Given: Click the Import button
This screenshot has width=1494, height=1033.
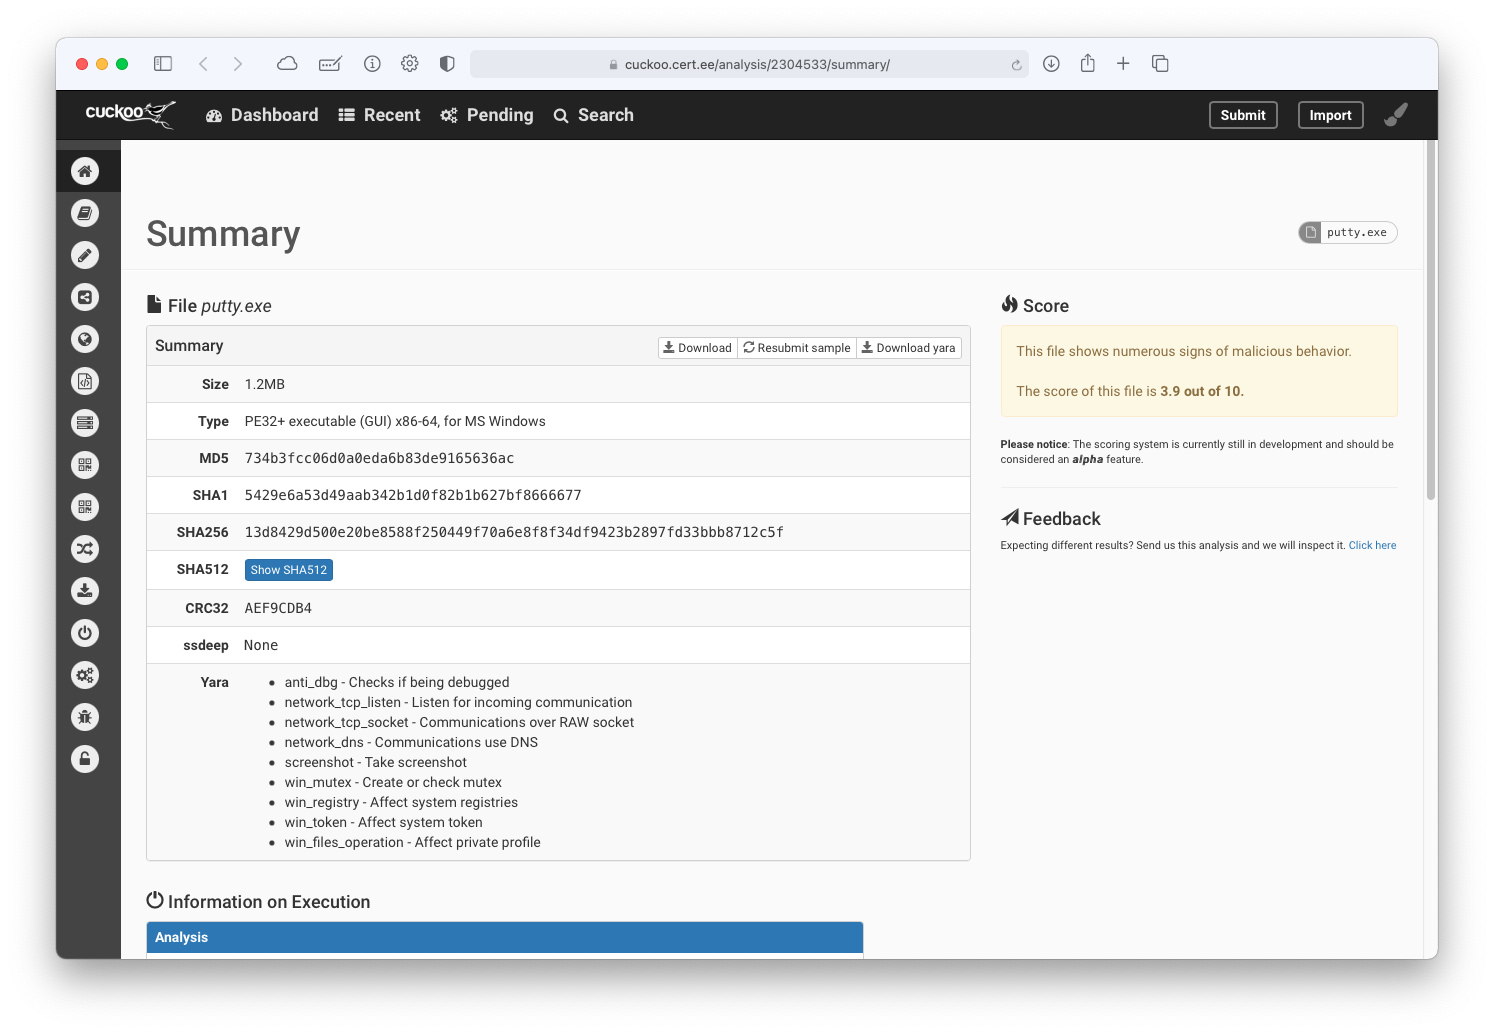Looking at the screenshot, I should click(1330, 115).
